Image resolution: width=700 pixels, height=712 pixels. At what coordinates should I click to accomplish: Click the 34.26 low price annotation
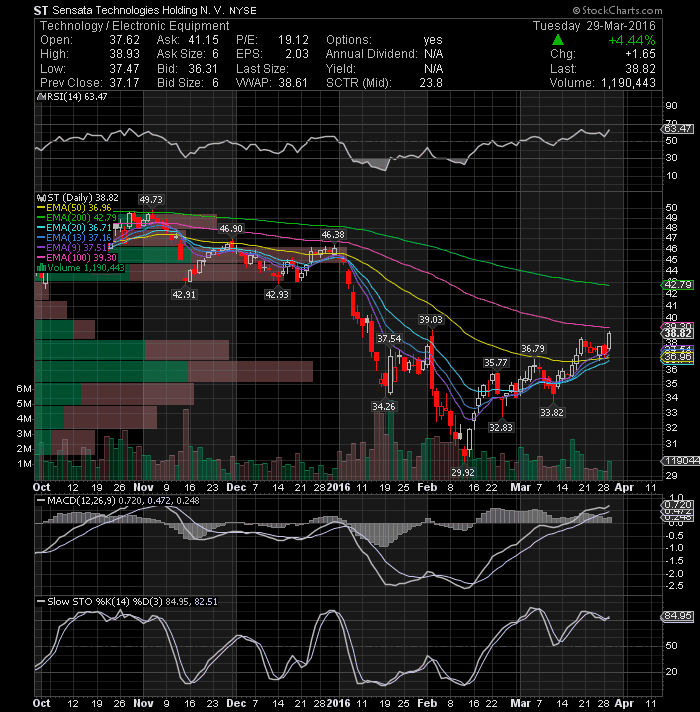click(x=384, y=406)
